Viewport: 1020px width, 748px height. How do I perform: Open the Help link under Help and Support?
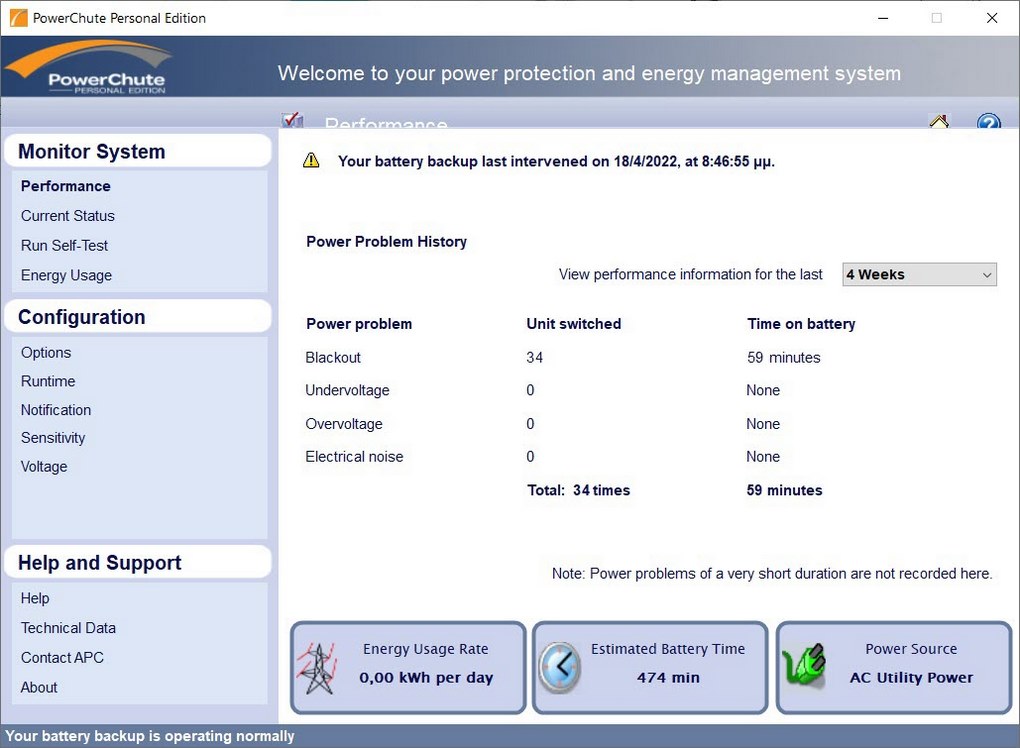point(35,598)
